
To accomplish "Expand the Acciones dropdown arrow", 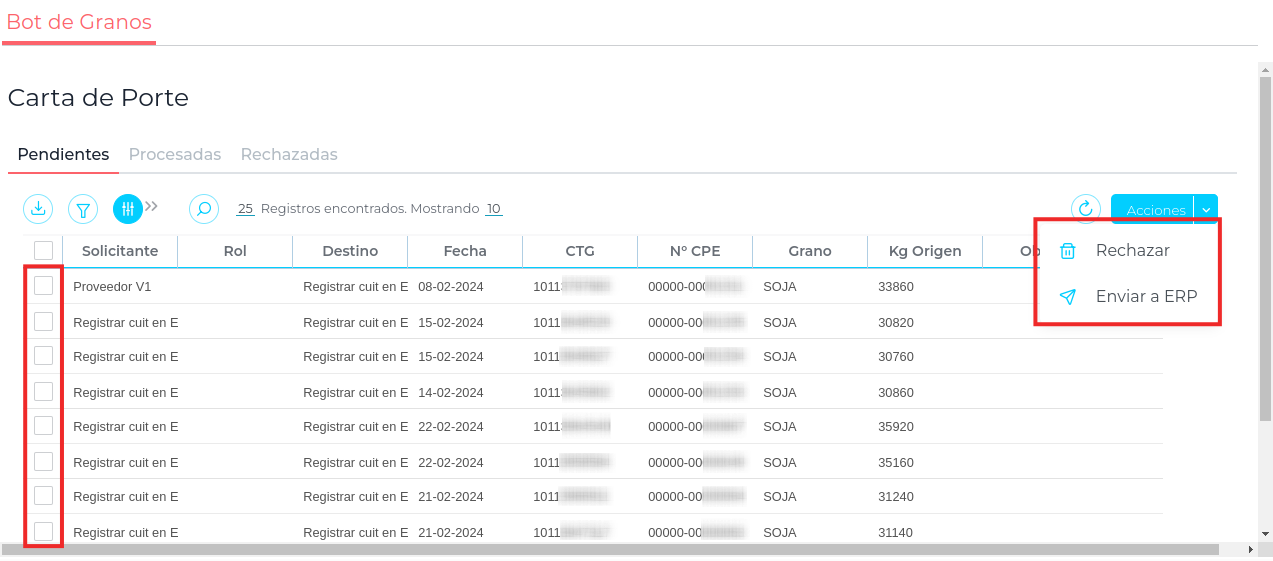I will [x=1206, y=210].
